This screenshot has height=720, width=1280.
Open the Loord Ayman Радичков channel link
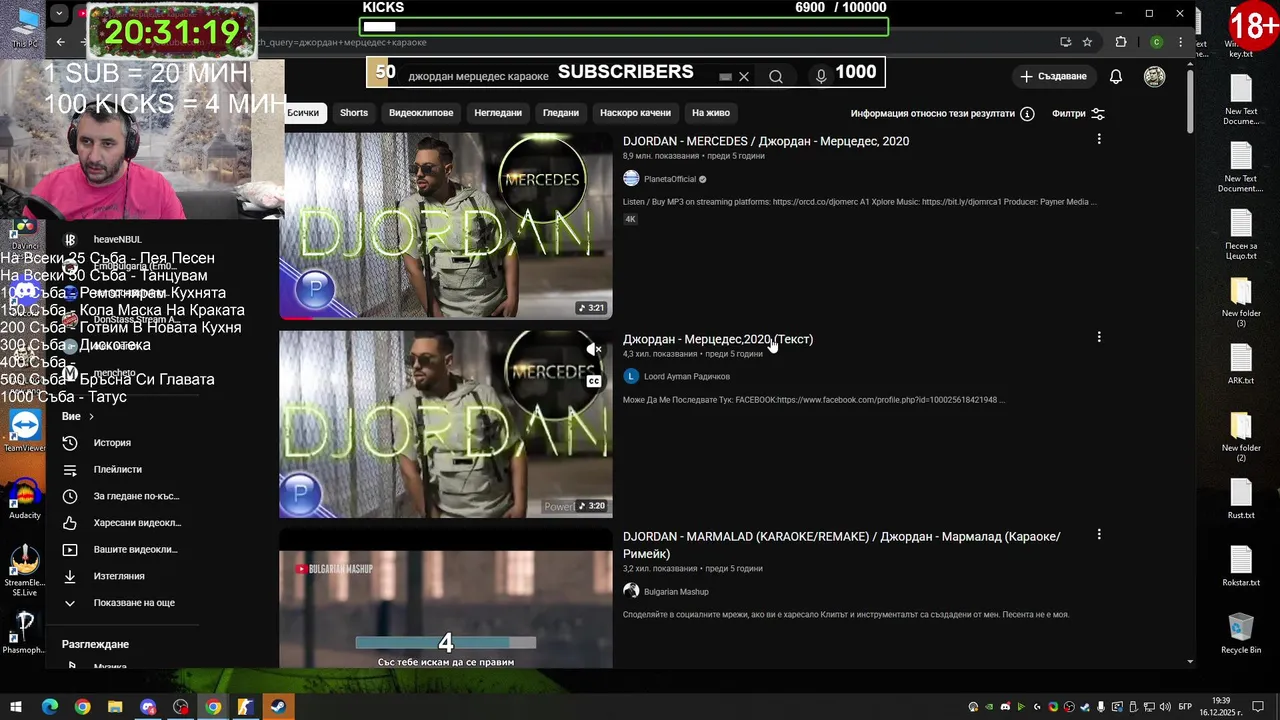click(x=687, y=377)
